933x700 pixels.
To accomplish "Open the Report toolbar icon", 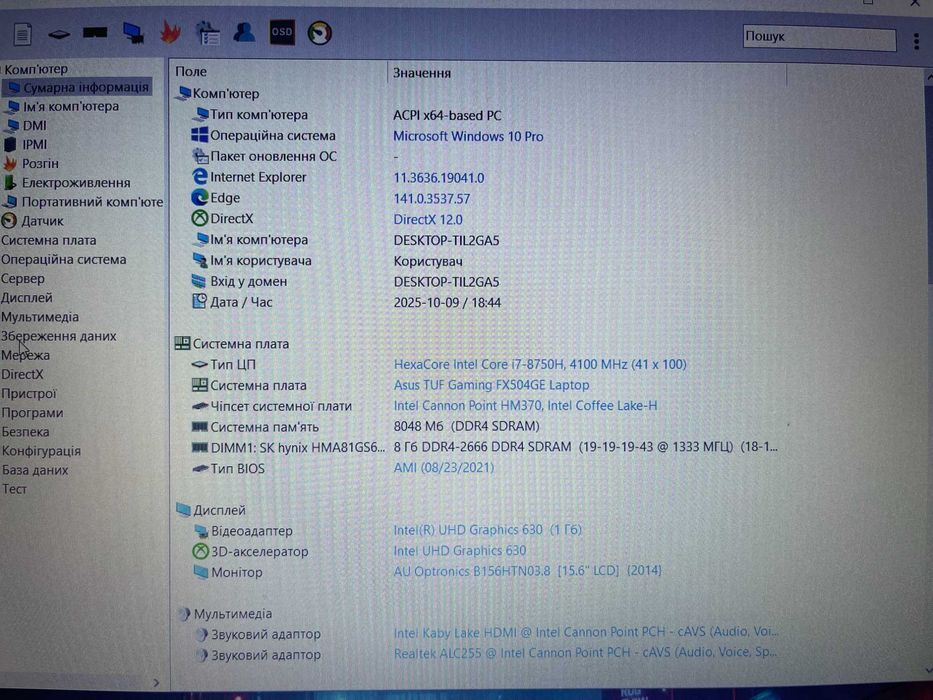I will point(23,33).
